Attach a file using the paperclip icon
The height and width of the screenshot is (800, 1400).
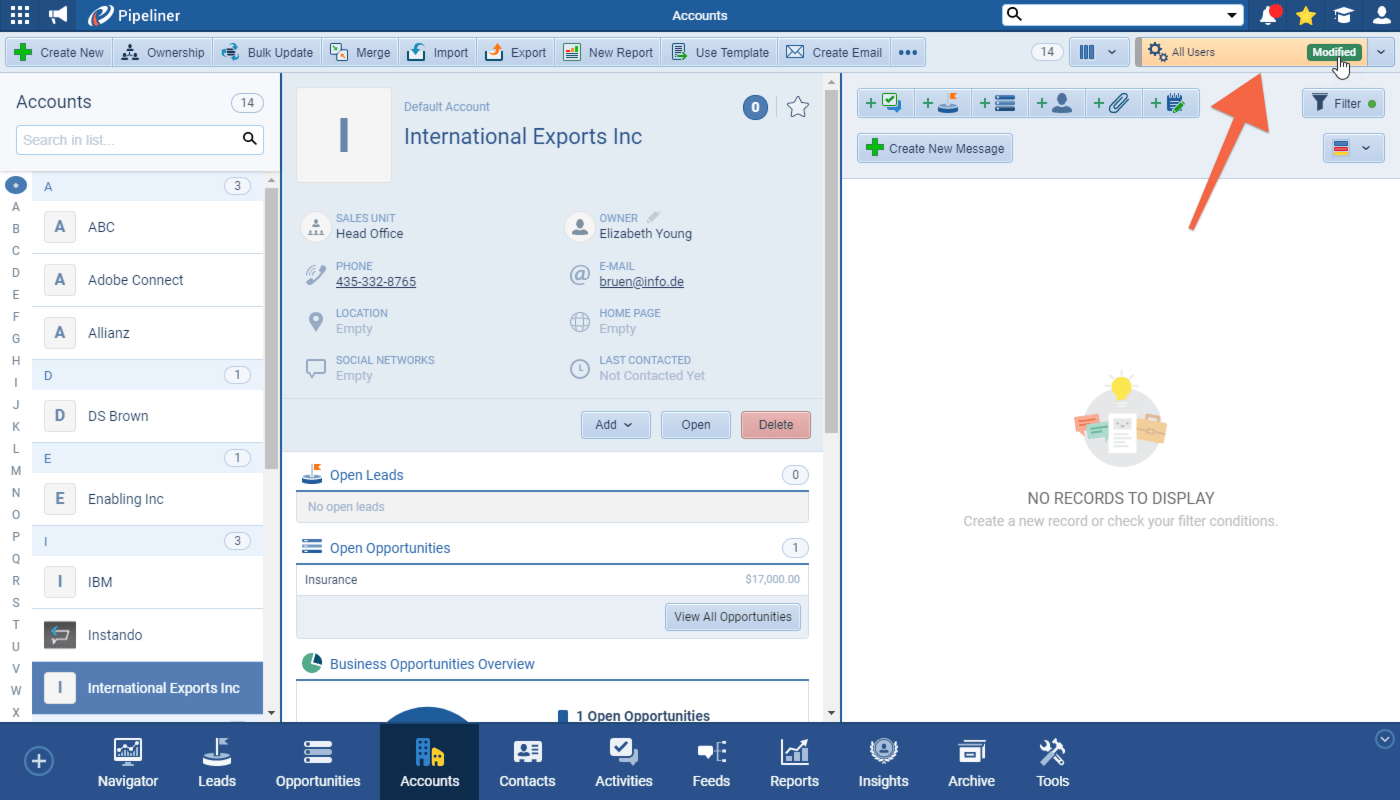coord(1113,102)
